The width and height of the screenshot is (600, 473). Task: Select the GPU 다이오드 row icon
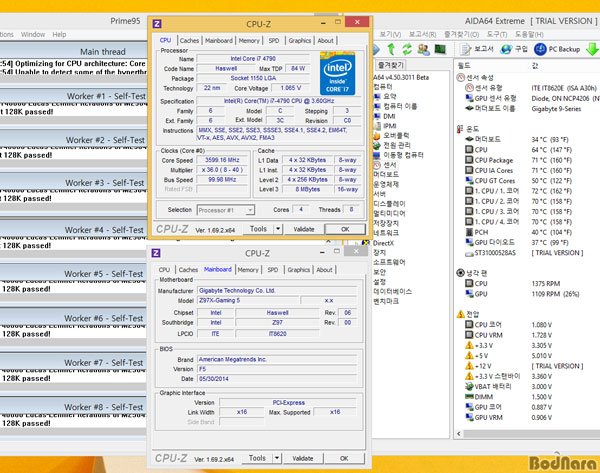pyautogui.click(x=469, y=242)
